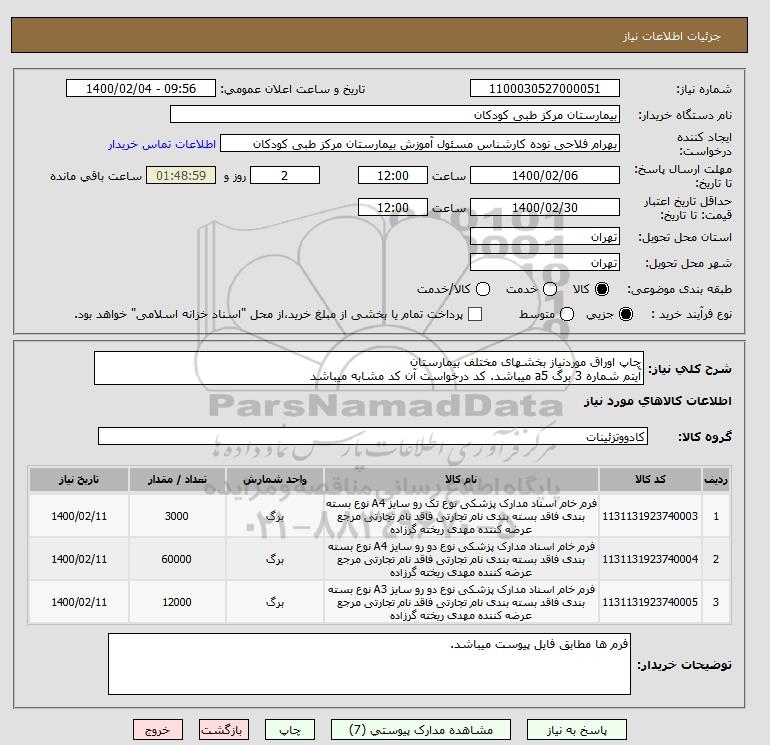Image resolution: width=770 pixels, height=745 pixels.
Task: Click the خروج exit button
Action: pyautogui.click(x=158, y=730)
